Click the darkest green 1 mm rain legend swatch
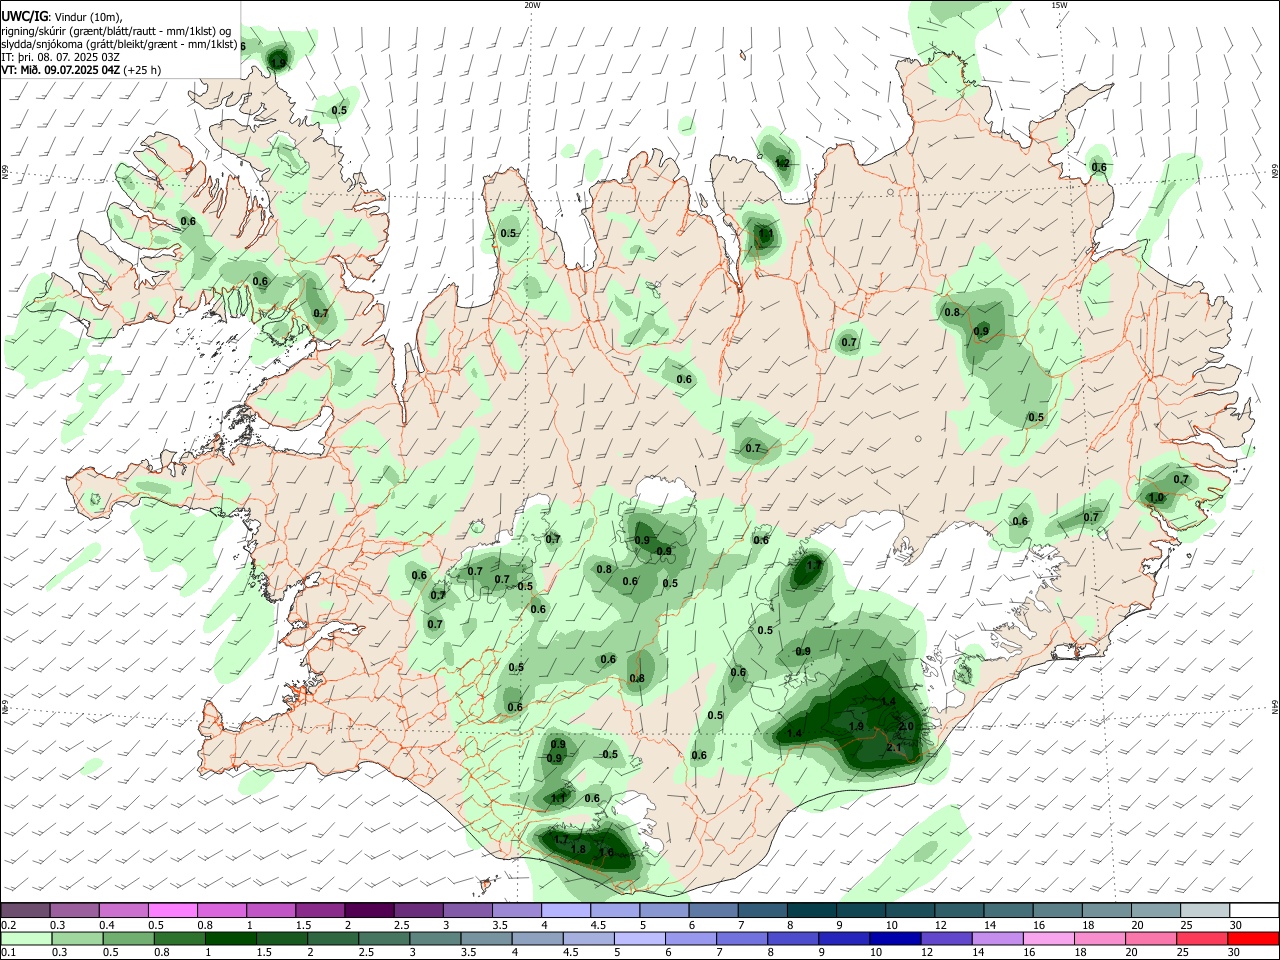 pyautogui.click(x=231, y=938)
